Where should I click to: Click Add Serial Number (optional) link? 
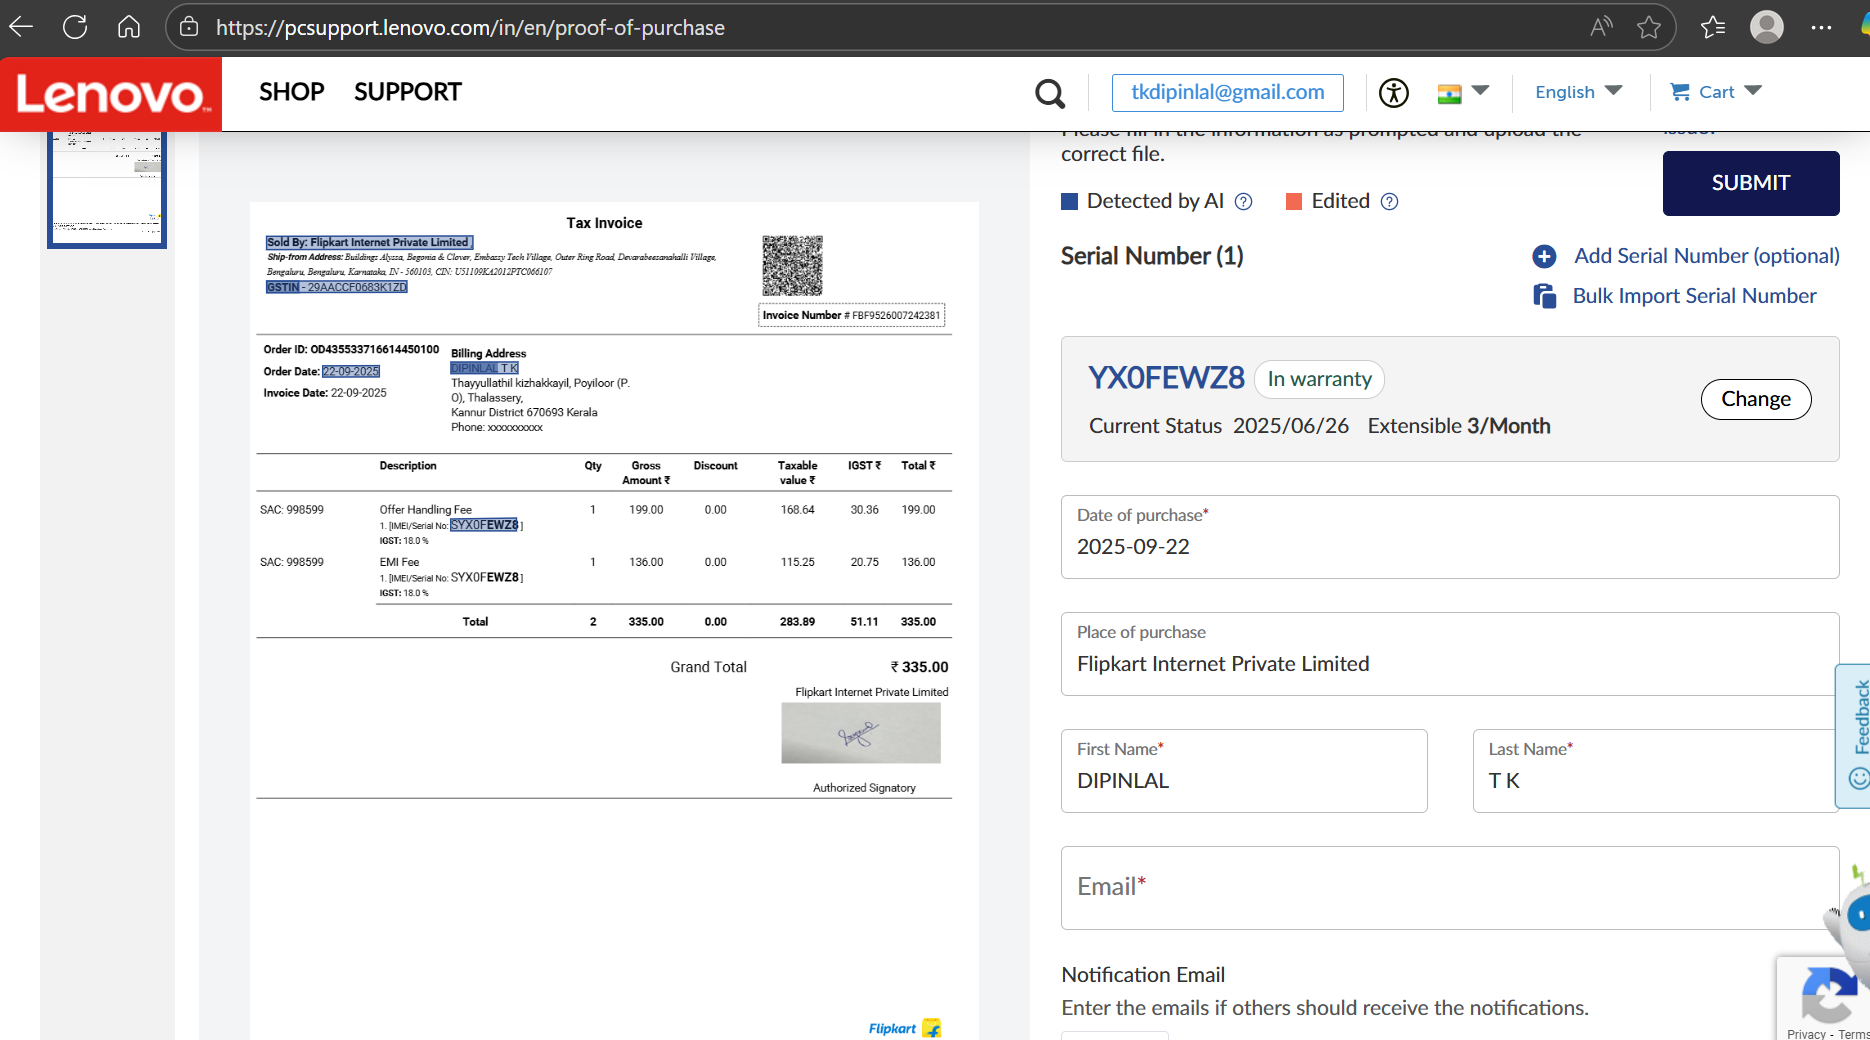(x=1706, y=256)
